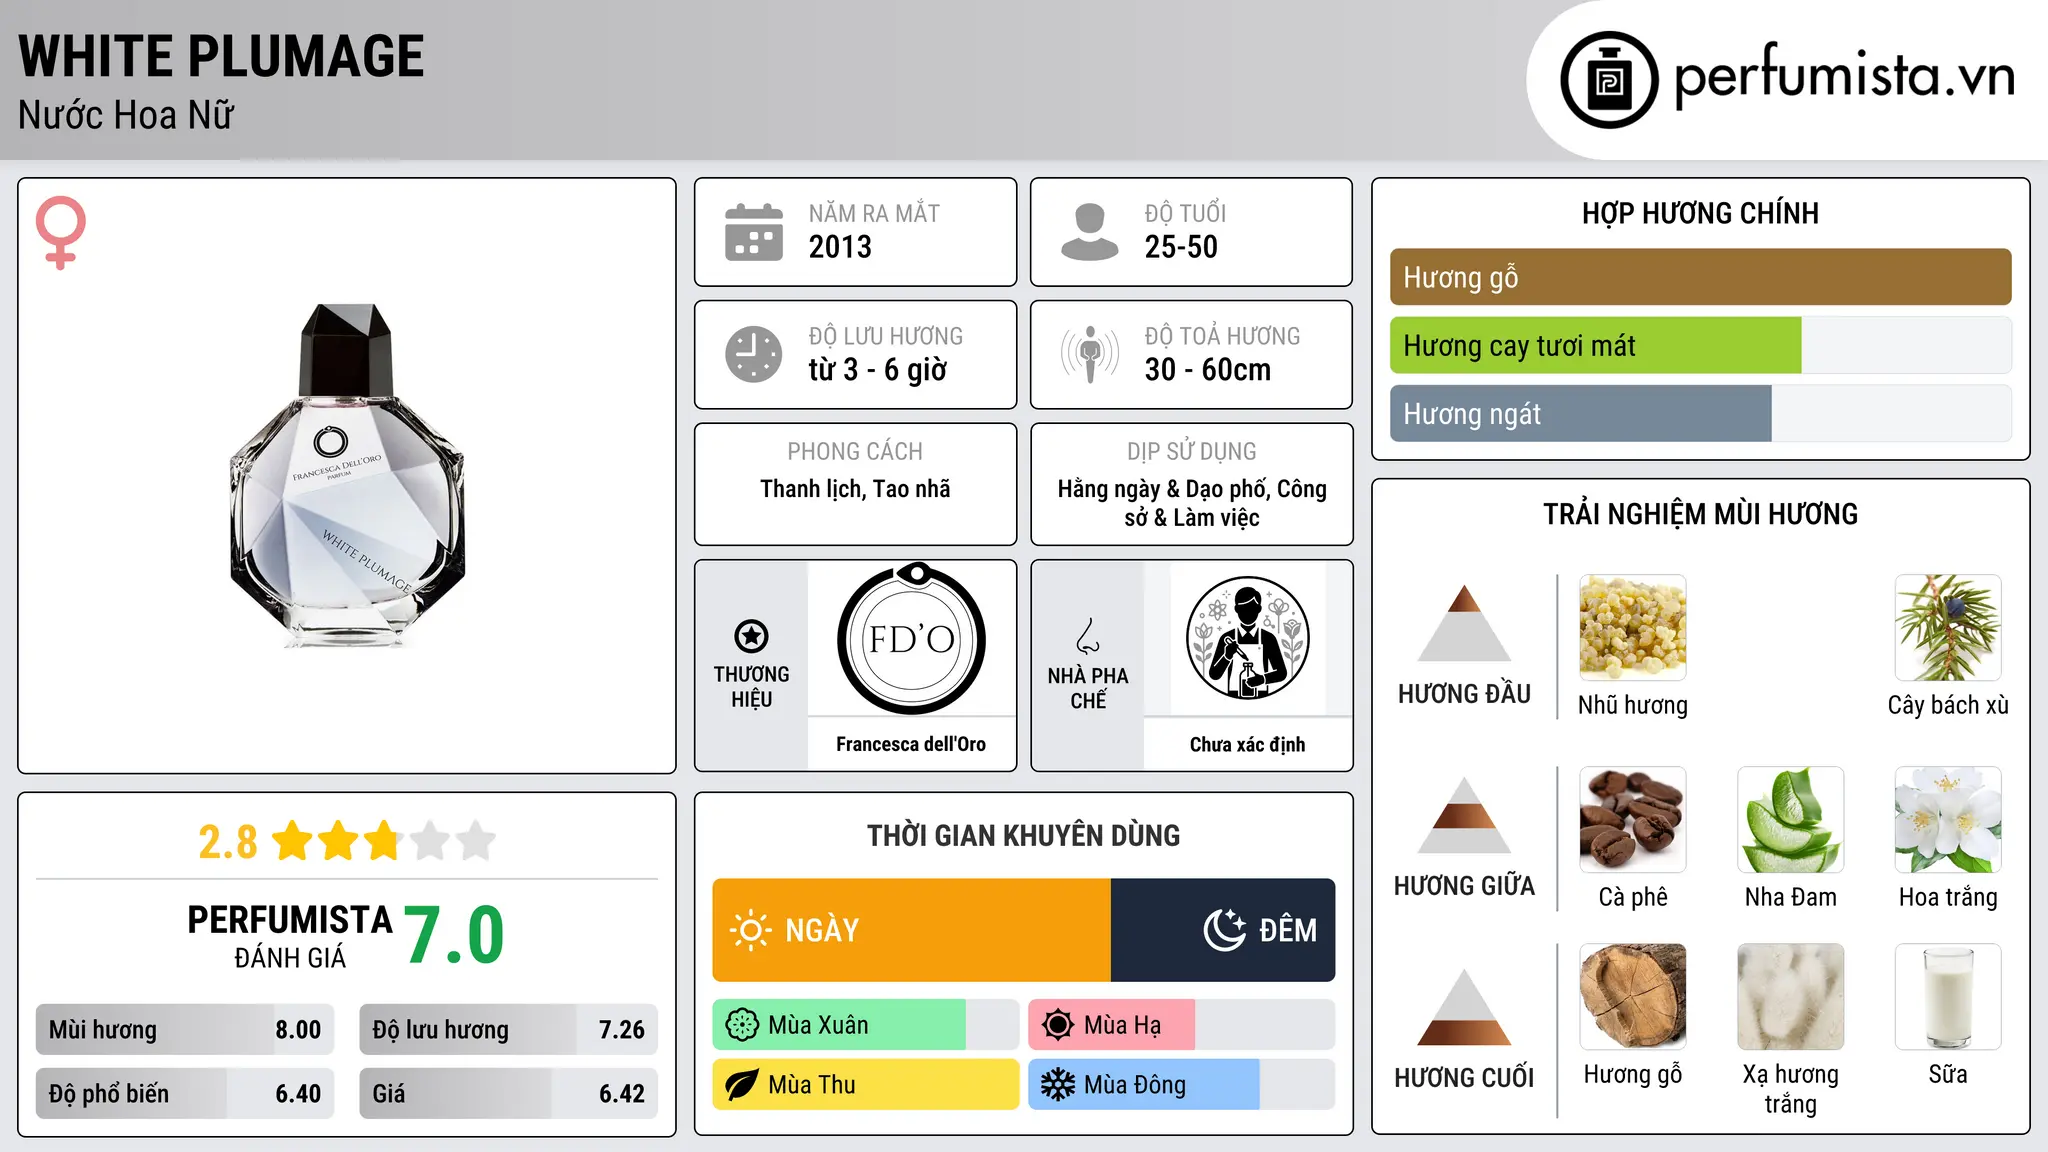The image size is (2048, 1152).
Task: Click the sun icon for Mùa Hạ
Action: point(1057,1025)
